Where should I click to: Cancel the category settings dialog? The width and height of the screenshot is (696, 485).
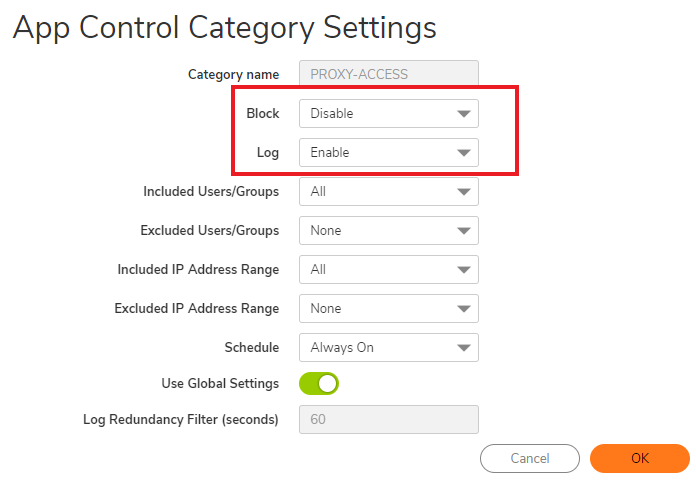pos(530,458)
